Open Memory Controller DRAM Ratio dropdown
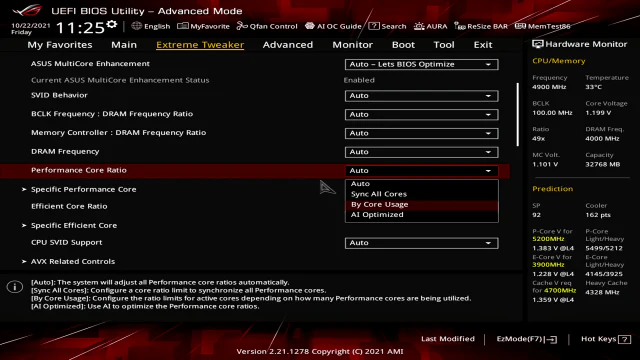The width and height of the screenshot is (640, 360). [x=421, y=133]
